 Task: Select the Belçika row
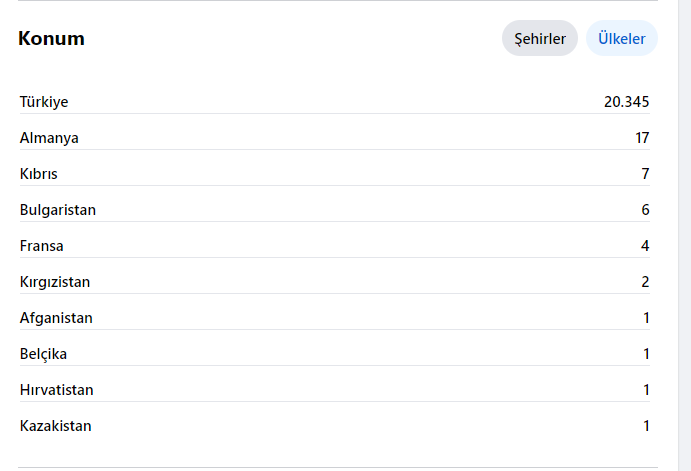coord(334,354)
